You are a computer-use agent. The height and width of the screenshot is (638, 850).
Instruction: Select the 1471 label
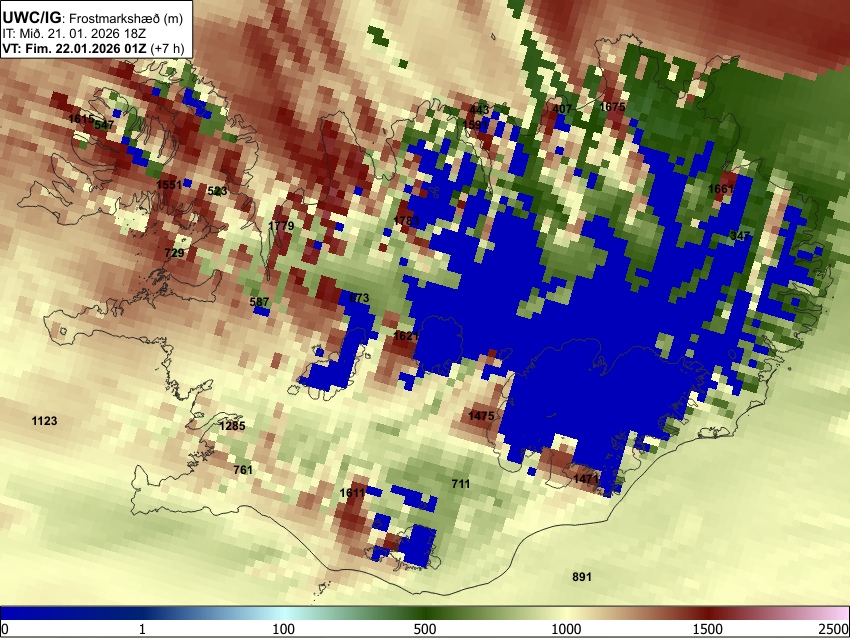[586, 479]
